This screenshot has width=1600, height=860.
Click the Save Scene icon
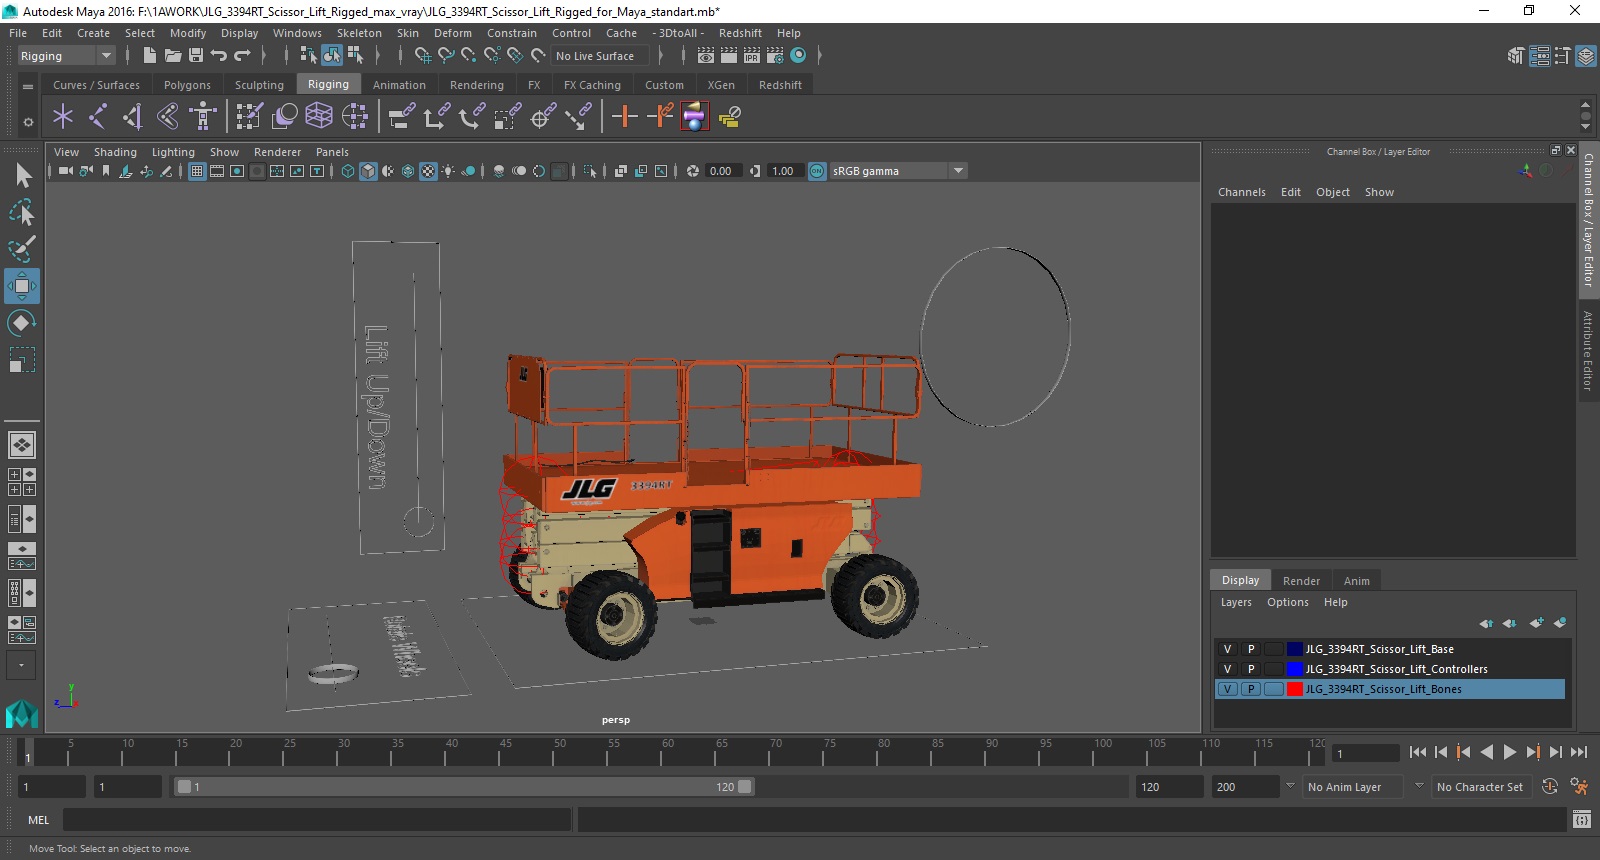coord(196,56)
